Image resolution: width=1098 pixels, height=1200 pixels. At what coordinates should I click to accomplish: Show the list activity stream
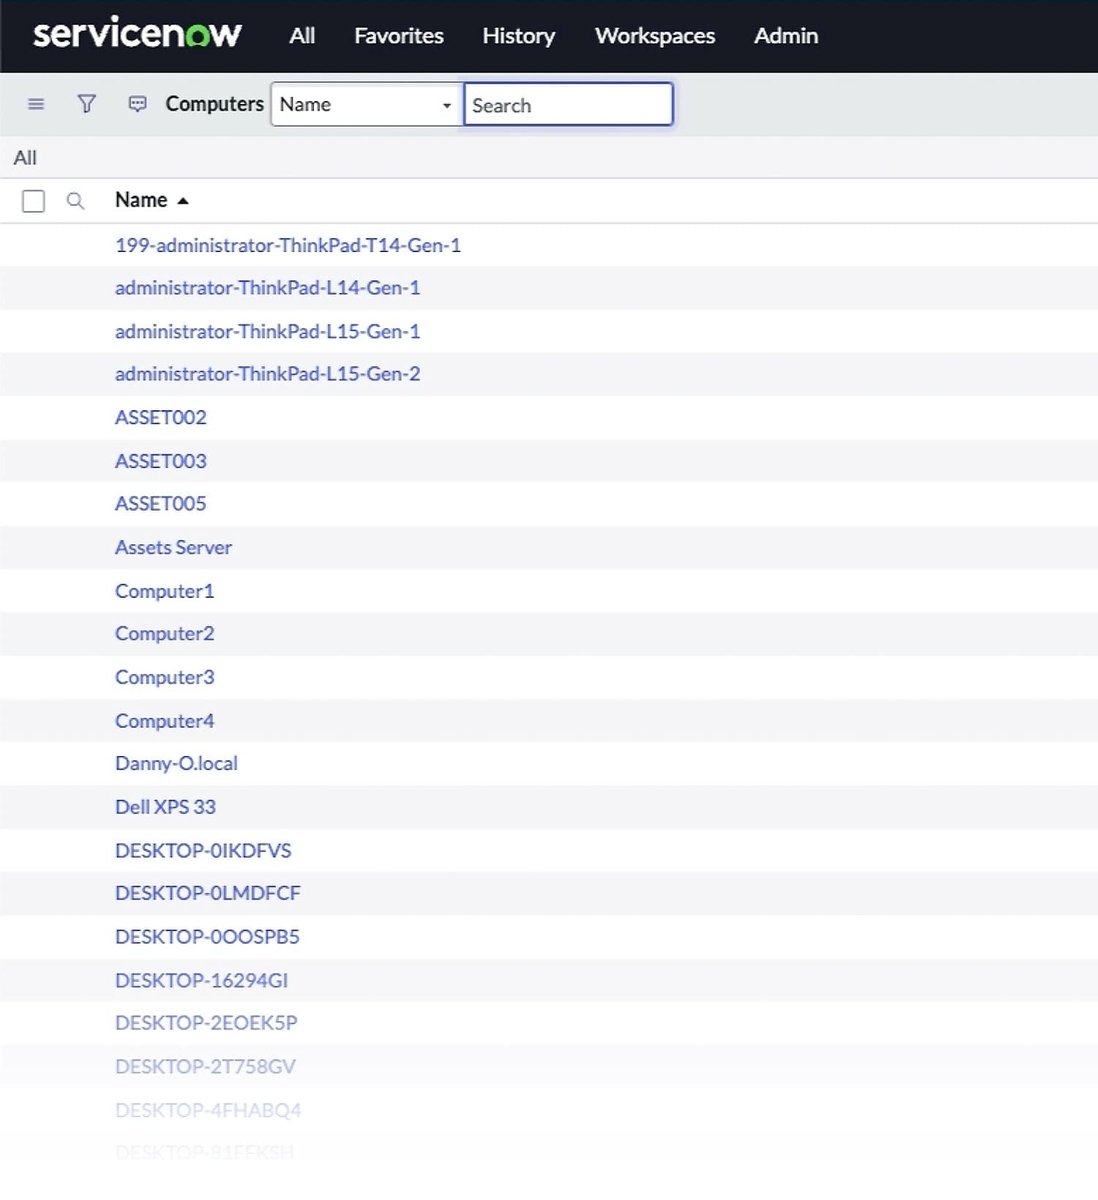(137, 103)
